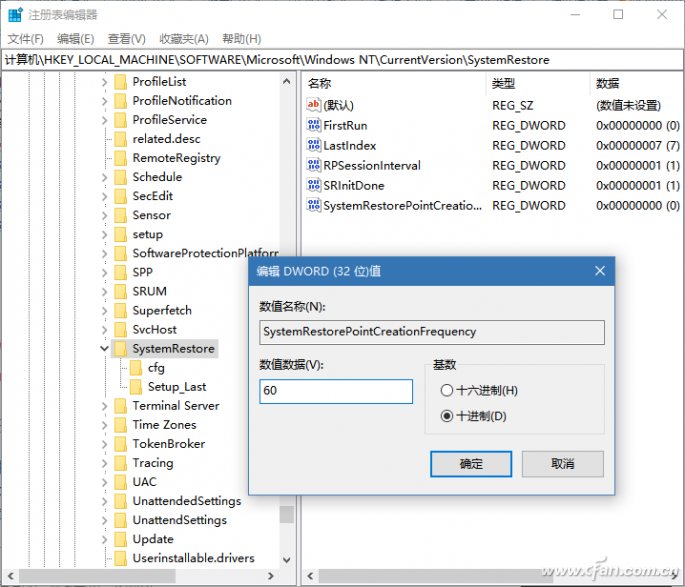This screenshot has height=587, width=685.
Task: Close the 编辑 DWORD dialog
Action: pyautogui.click(x=600, y=271)
